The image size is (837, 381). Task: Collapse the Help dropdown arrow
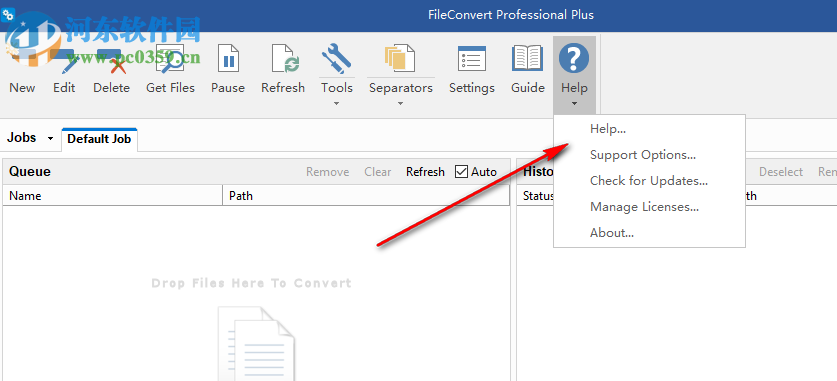pyautogui.click(x=574, y=104)
